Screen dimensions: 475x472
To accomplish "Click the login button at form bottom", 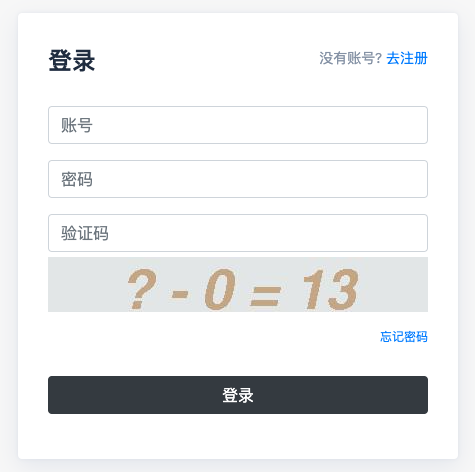I will click(x=238, y=395).
